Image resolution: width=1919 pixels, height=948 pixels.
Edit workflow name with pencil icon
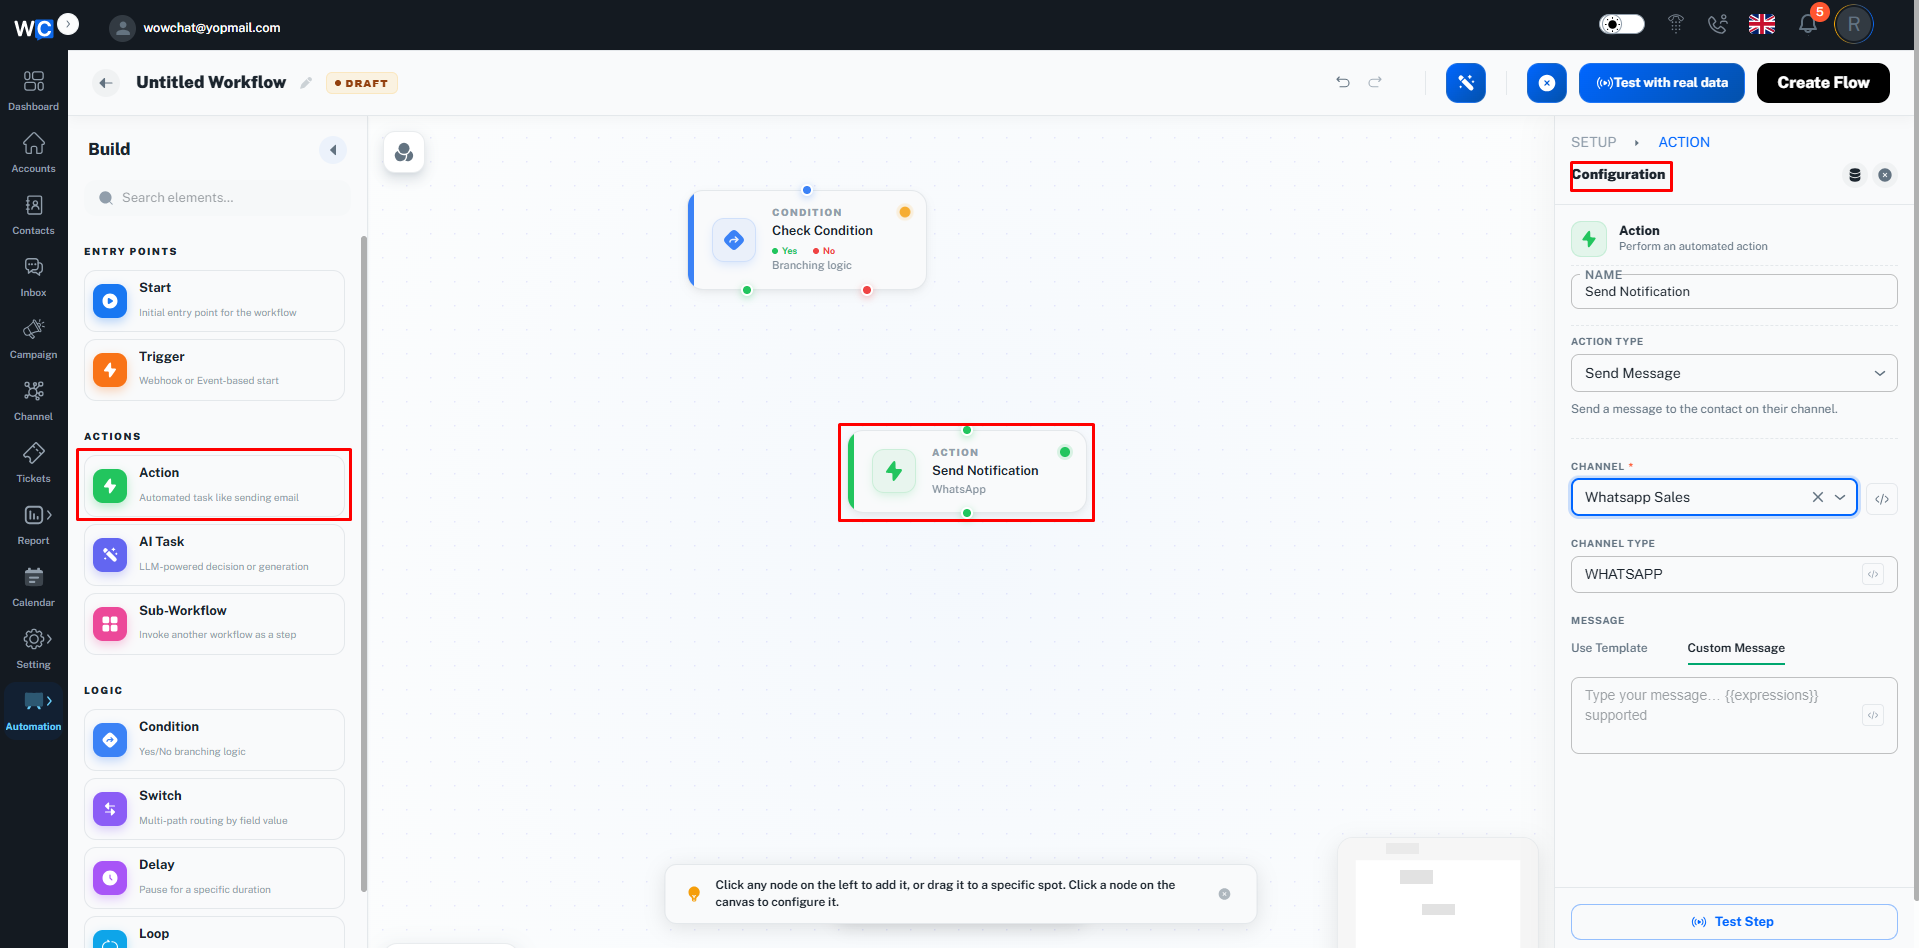click(x=306, y=83)
